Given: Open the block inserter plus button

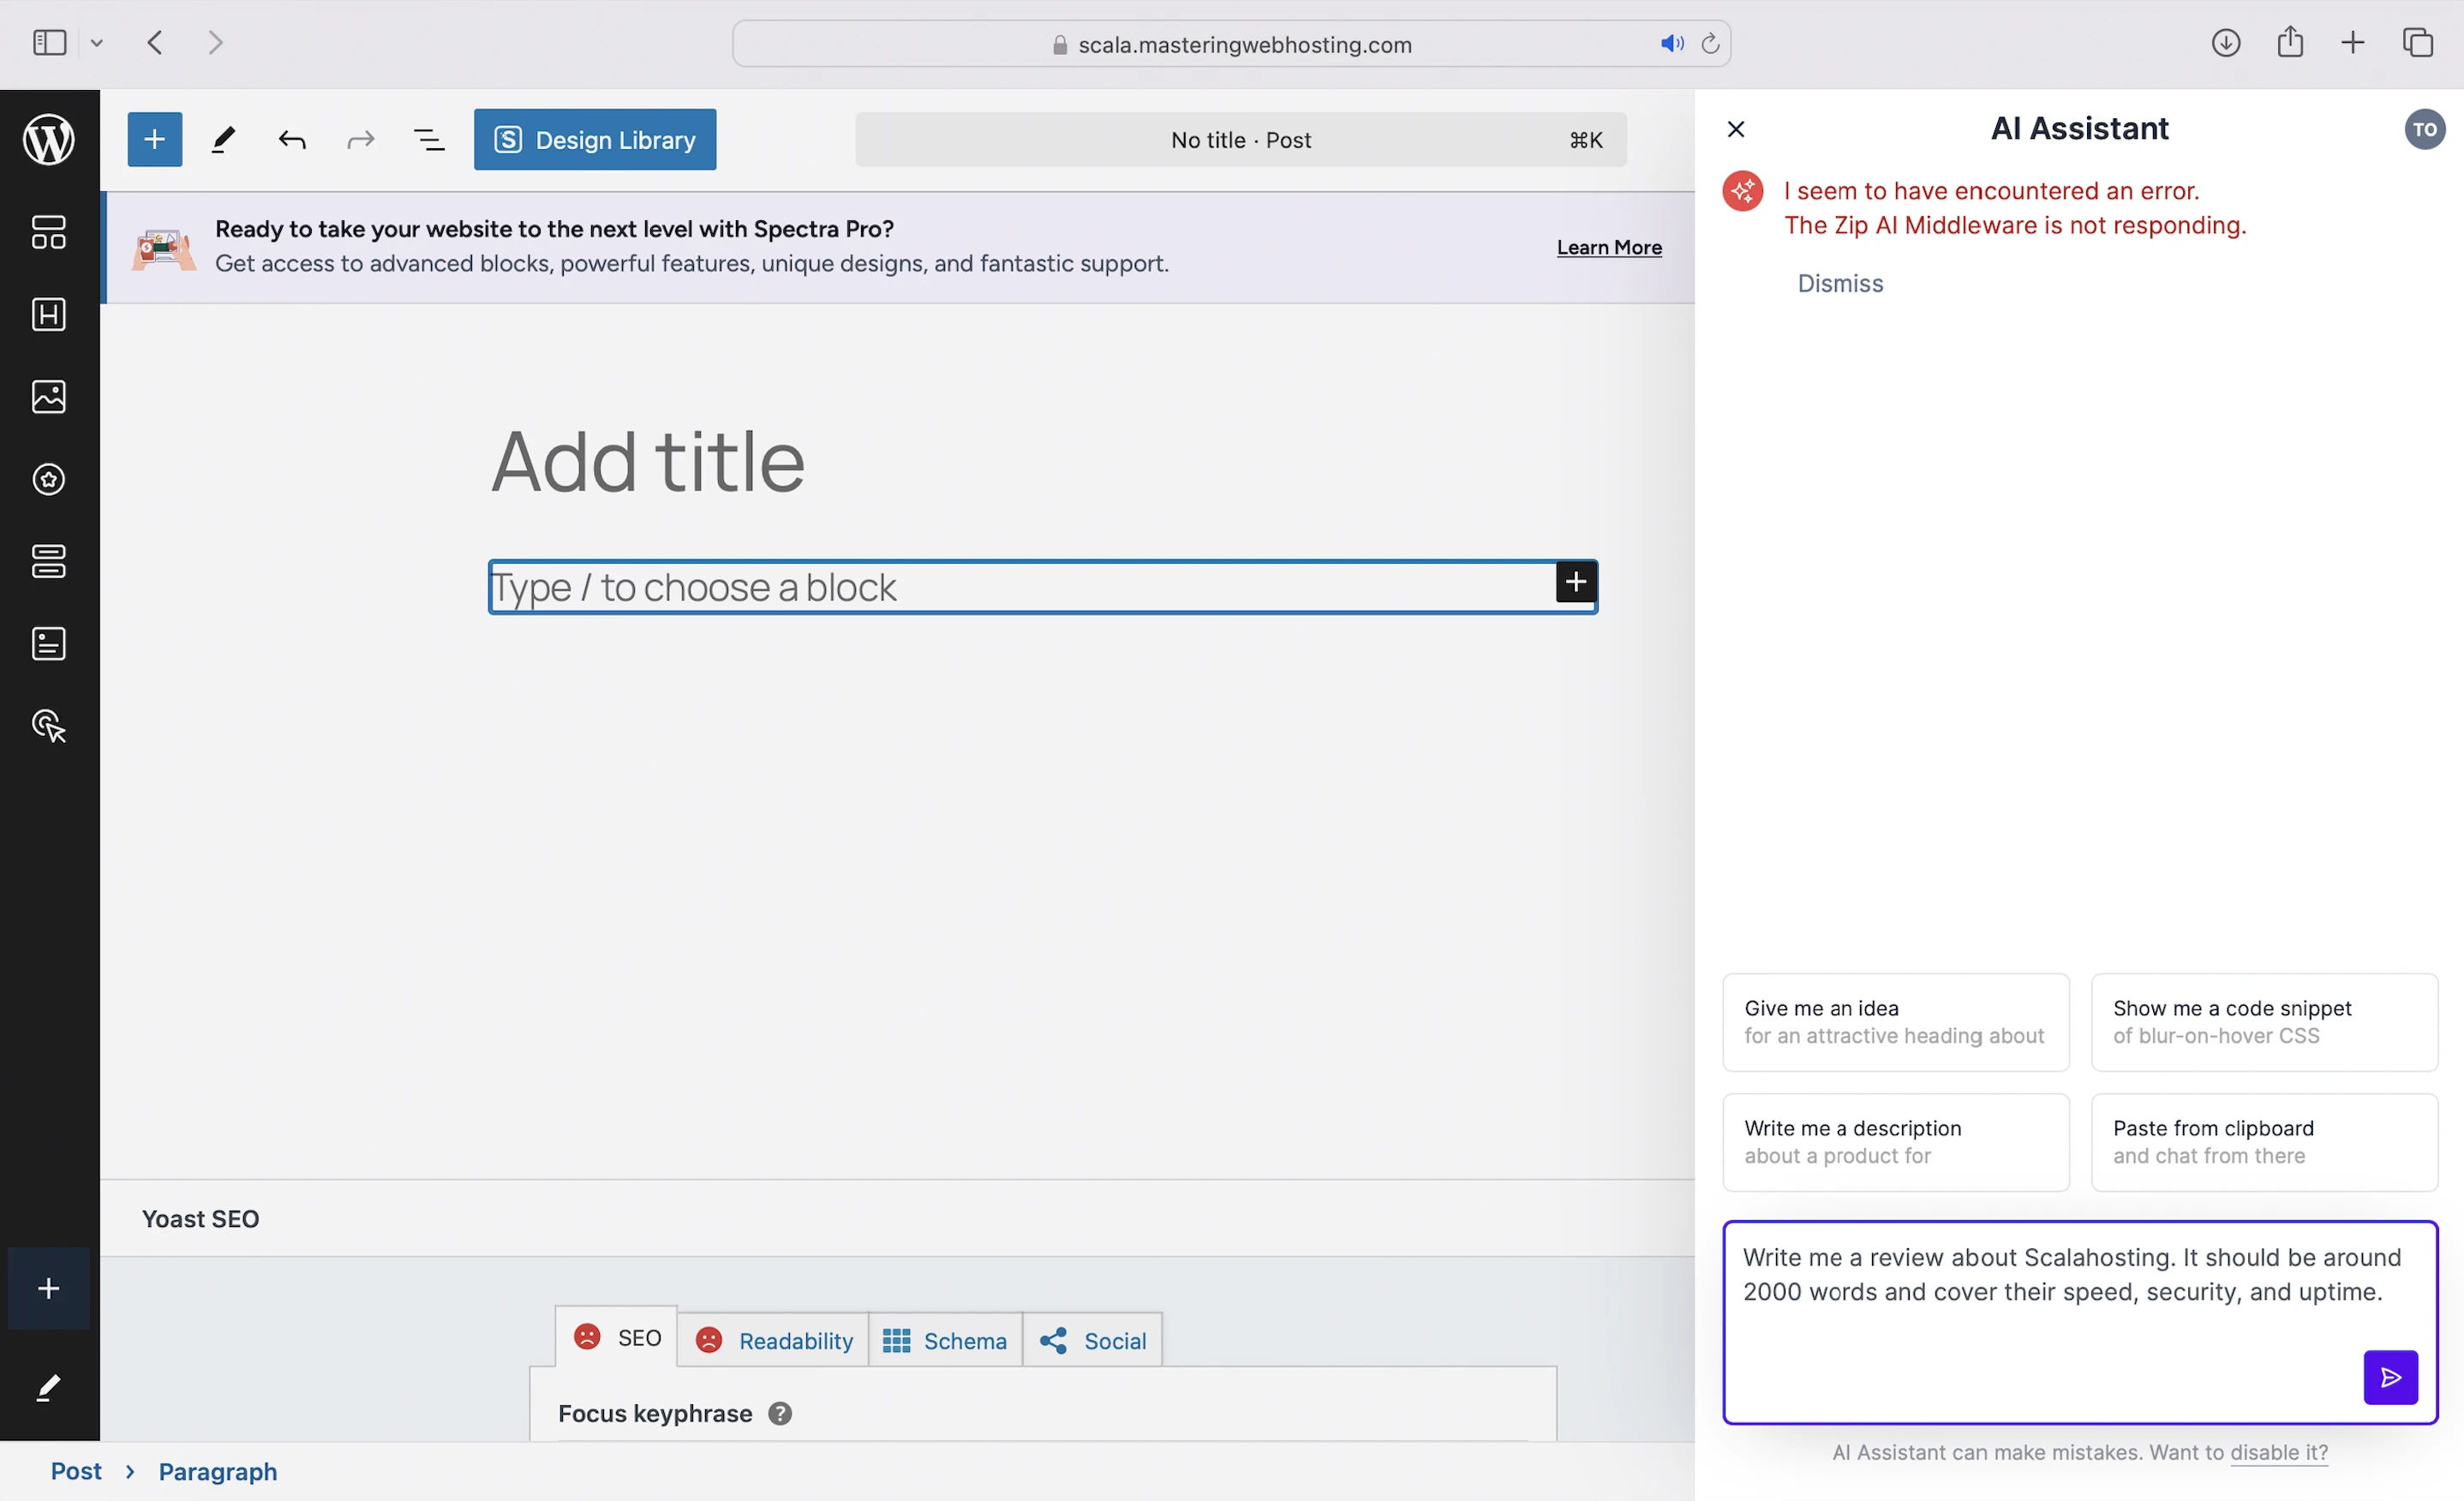Looking at the screenshot, I should click(x=154, y=139).
